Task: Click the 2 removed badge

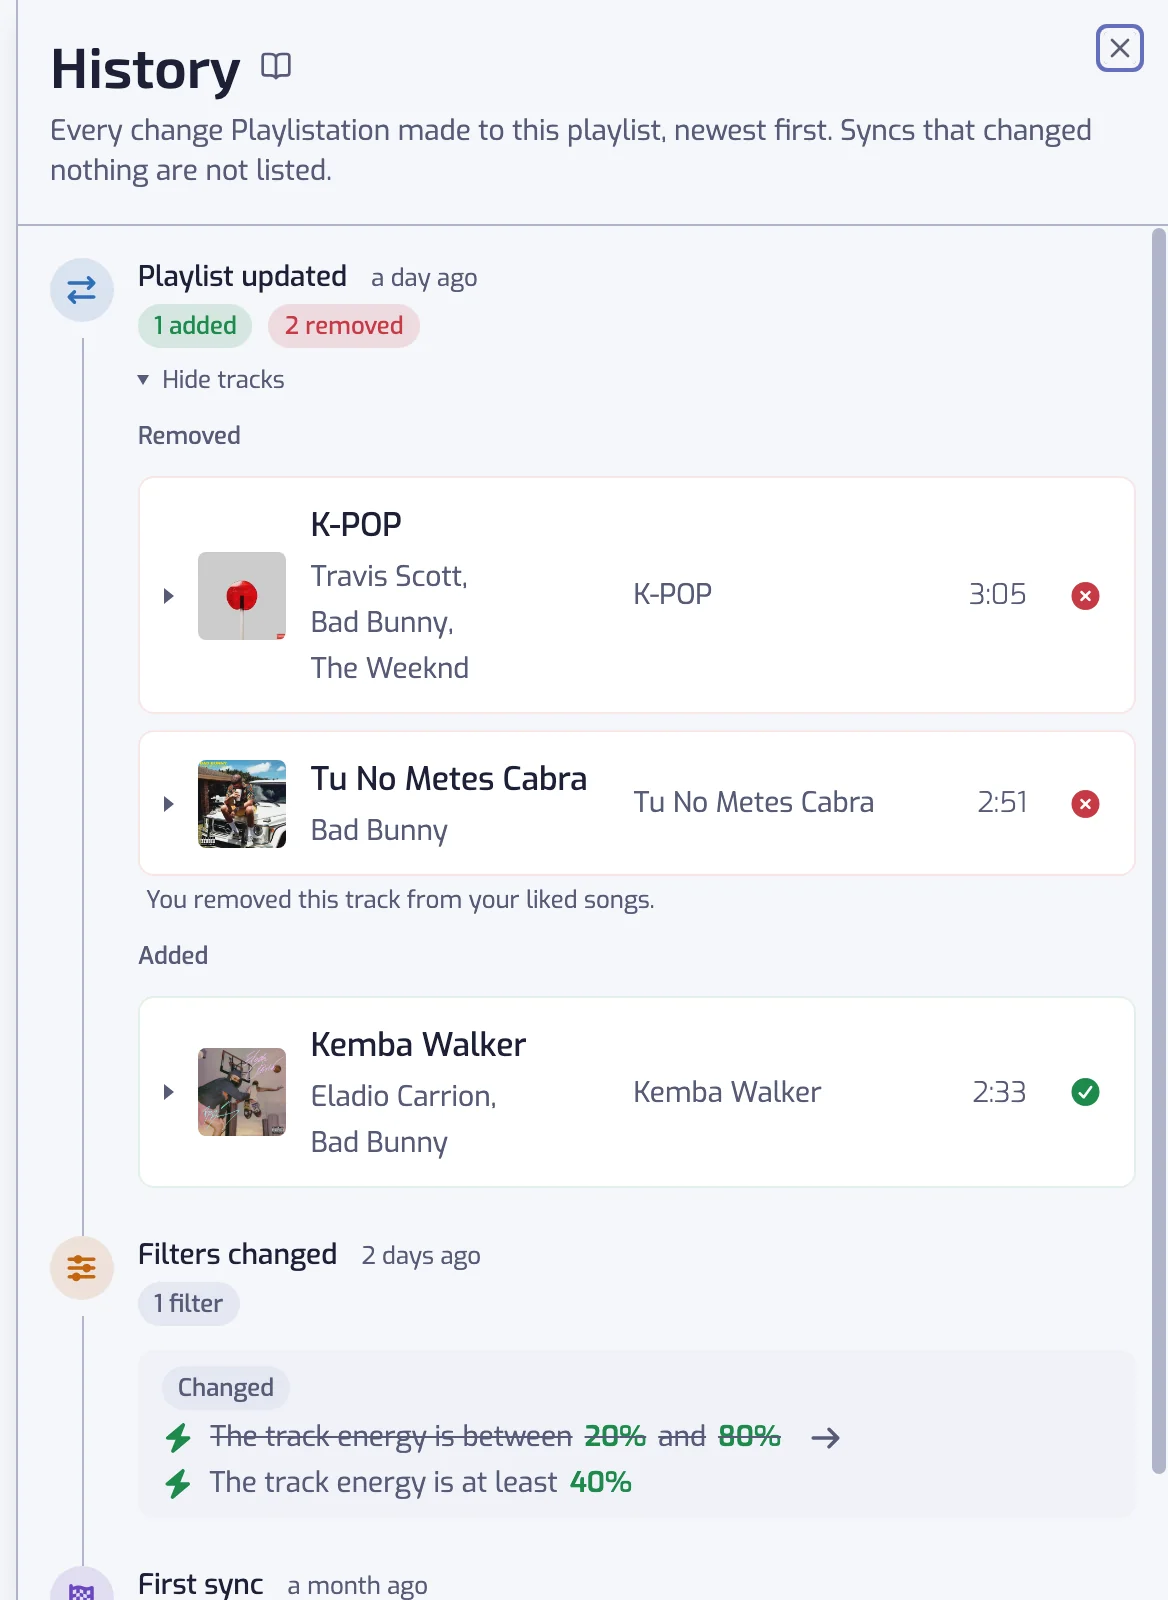Action: [344, 326]
